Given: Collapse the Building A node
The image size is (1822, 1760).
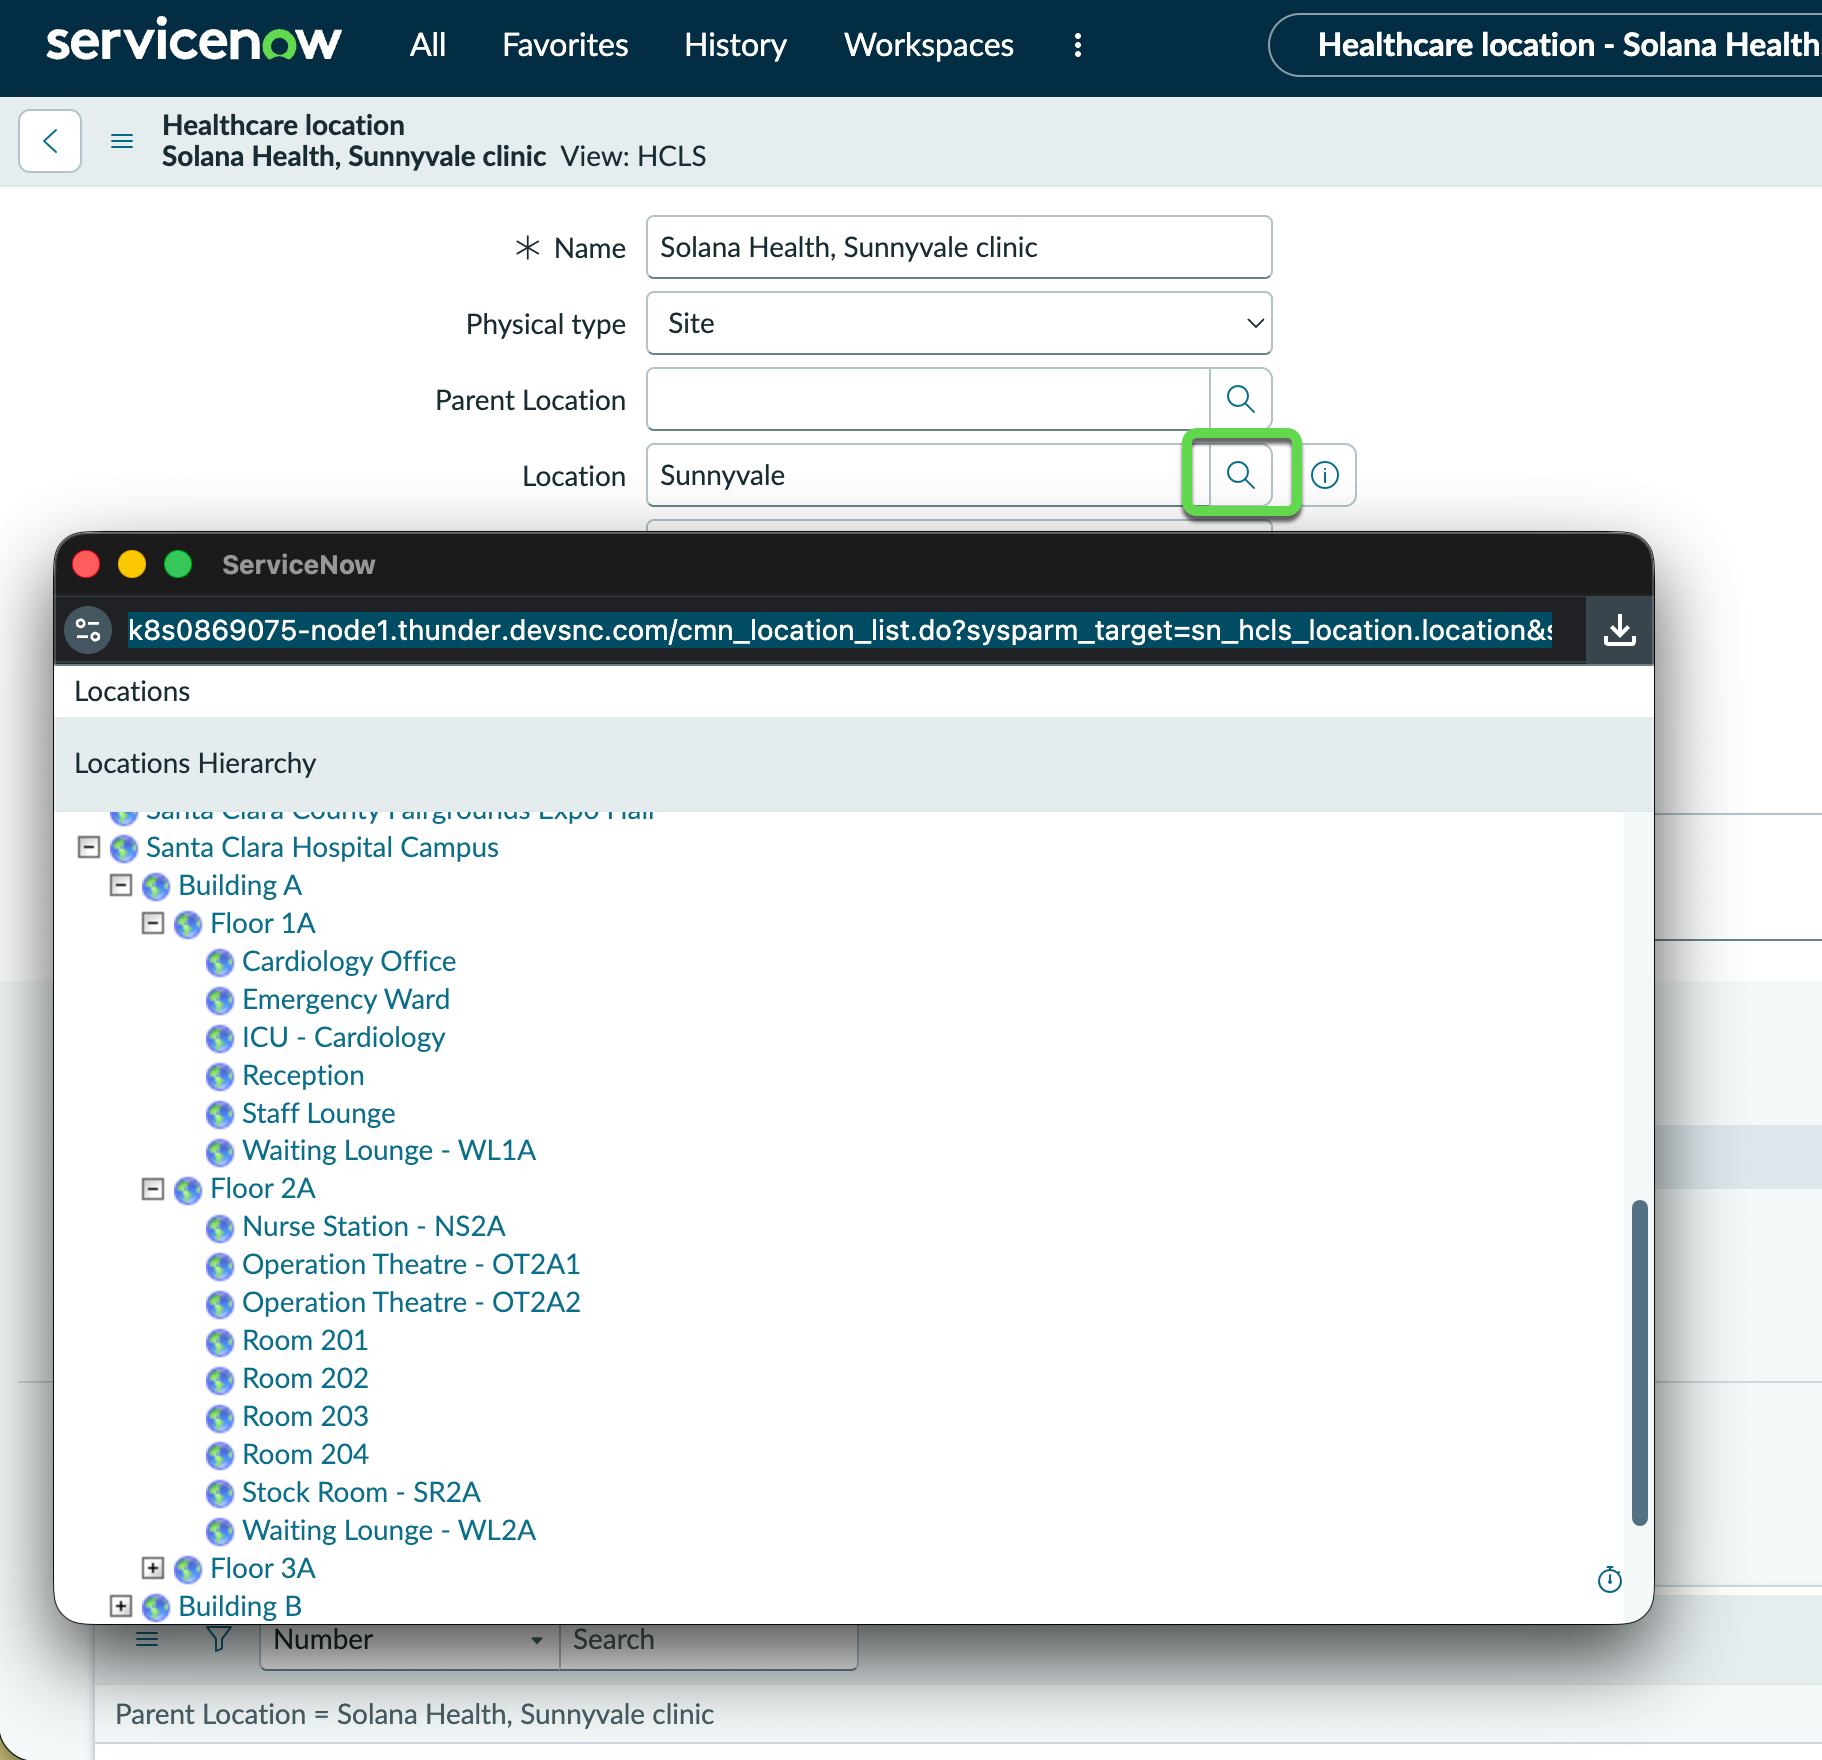Looking at the screenshot, I should point(121,885).
